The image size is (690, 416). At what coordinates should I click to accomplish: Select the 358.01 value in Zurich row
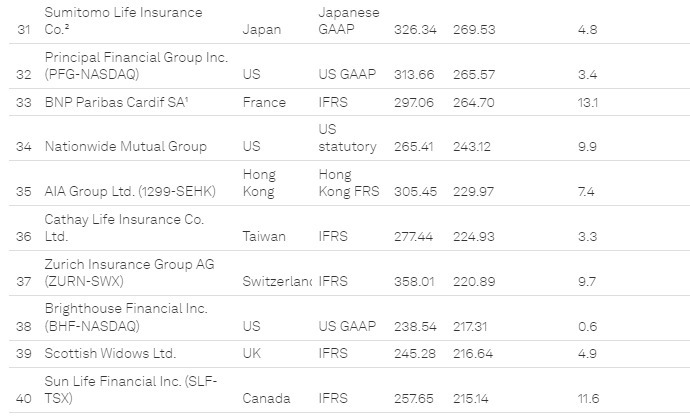pyautogui.click(x=417, y=281)
